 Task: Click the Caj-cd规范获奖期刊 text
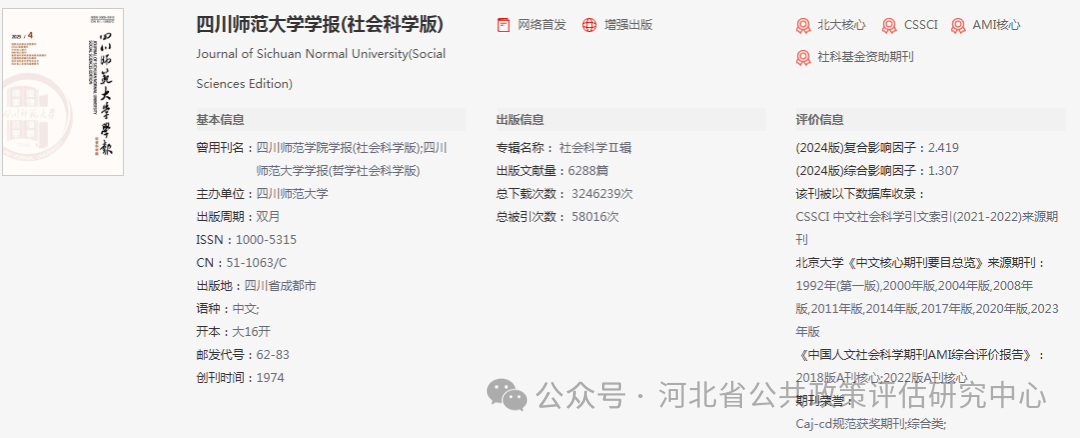coord(851,423)
